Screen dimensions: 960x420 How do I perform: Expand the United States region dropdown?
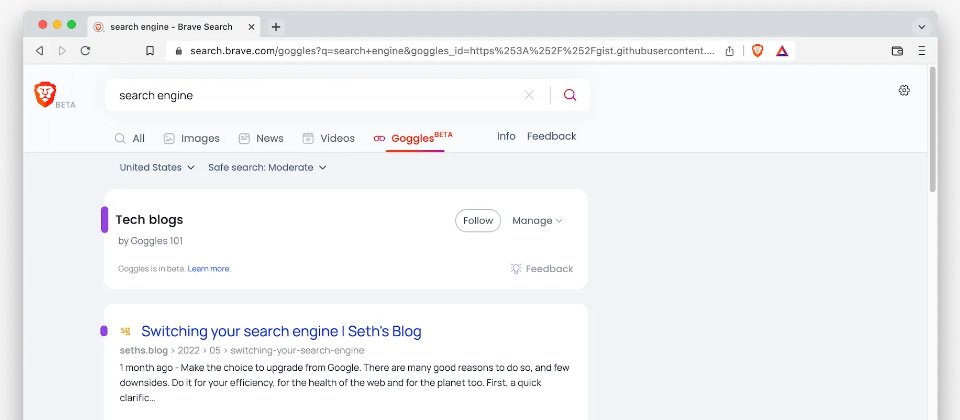point(157,167)
